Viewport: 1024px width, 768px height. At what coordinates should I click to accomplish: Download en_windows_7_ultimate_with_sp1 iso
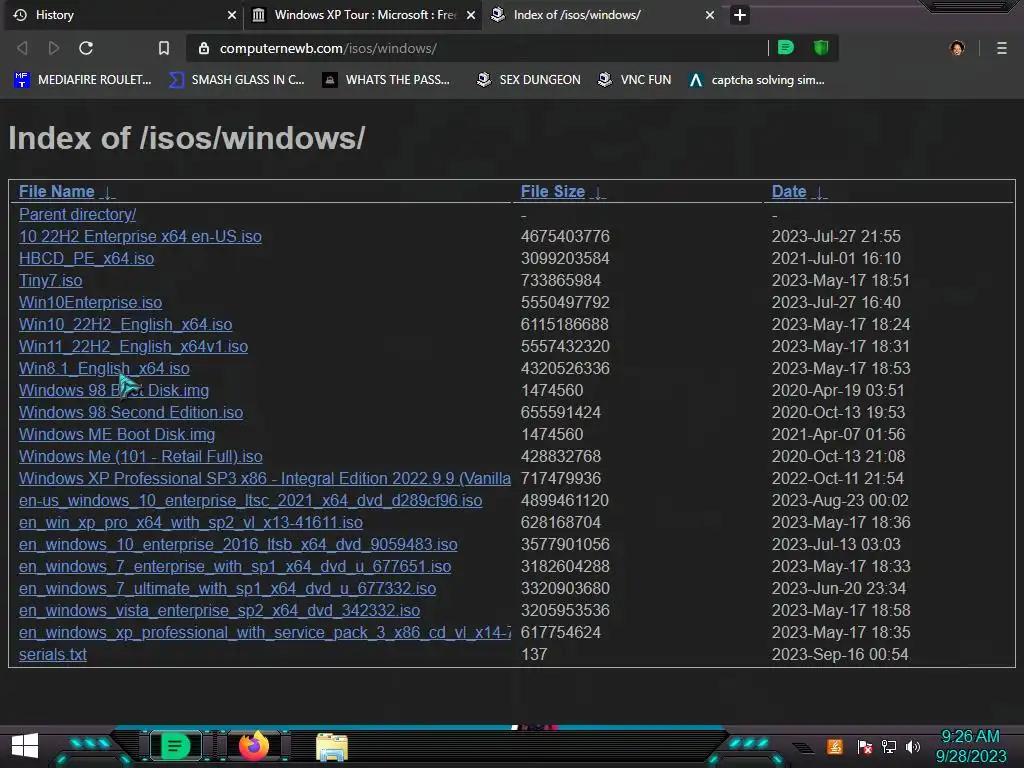(x=227, y=588)
